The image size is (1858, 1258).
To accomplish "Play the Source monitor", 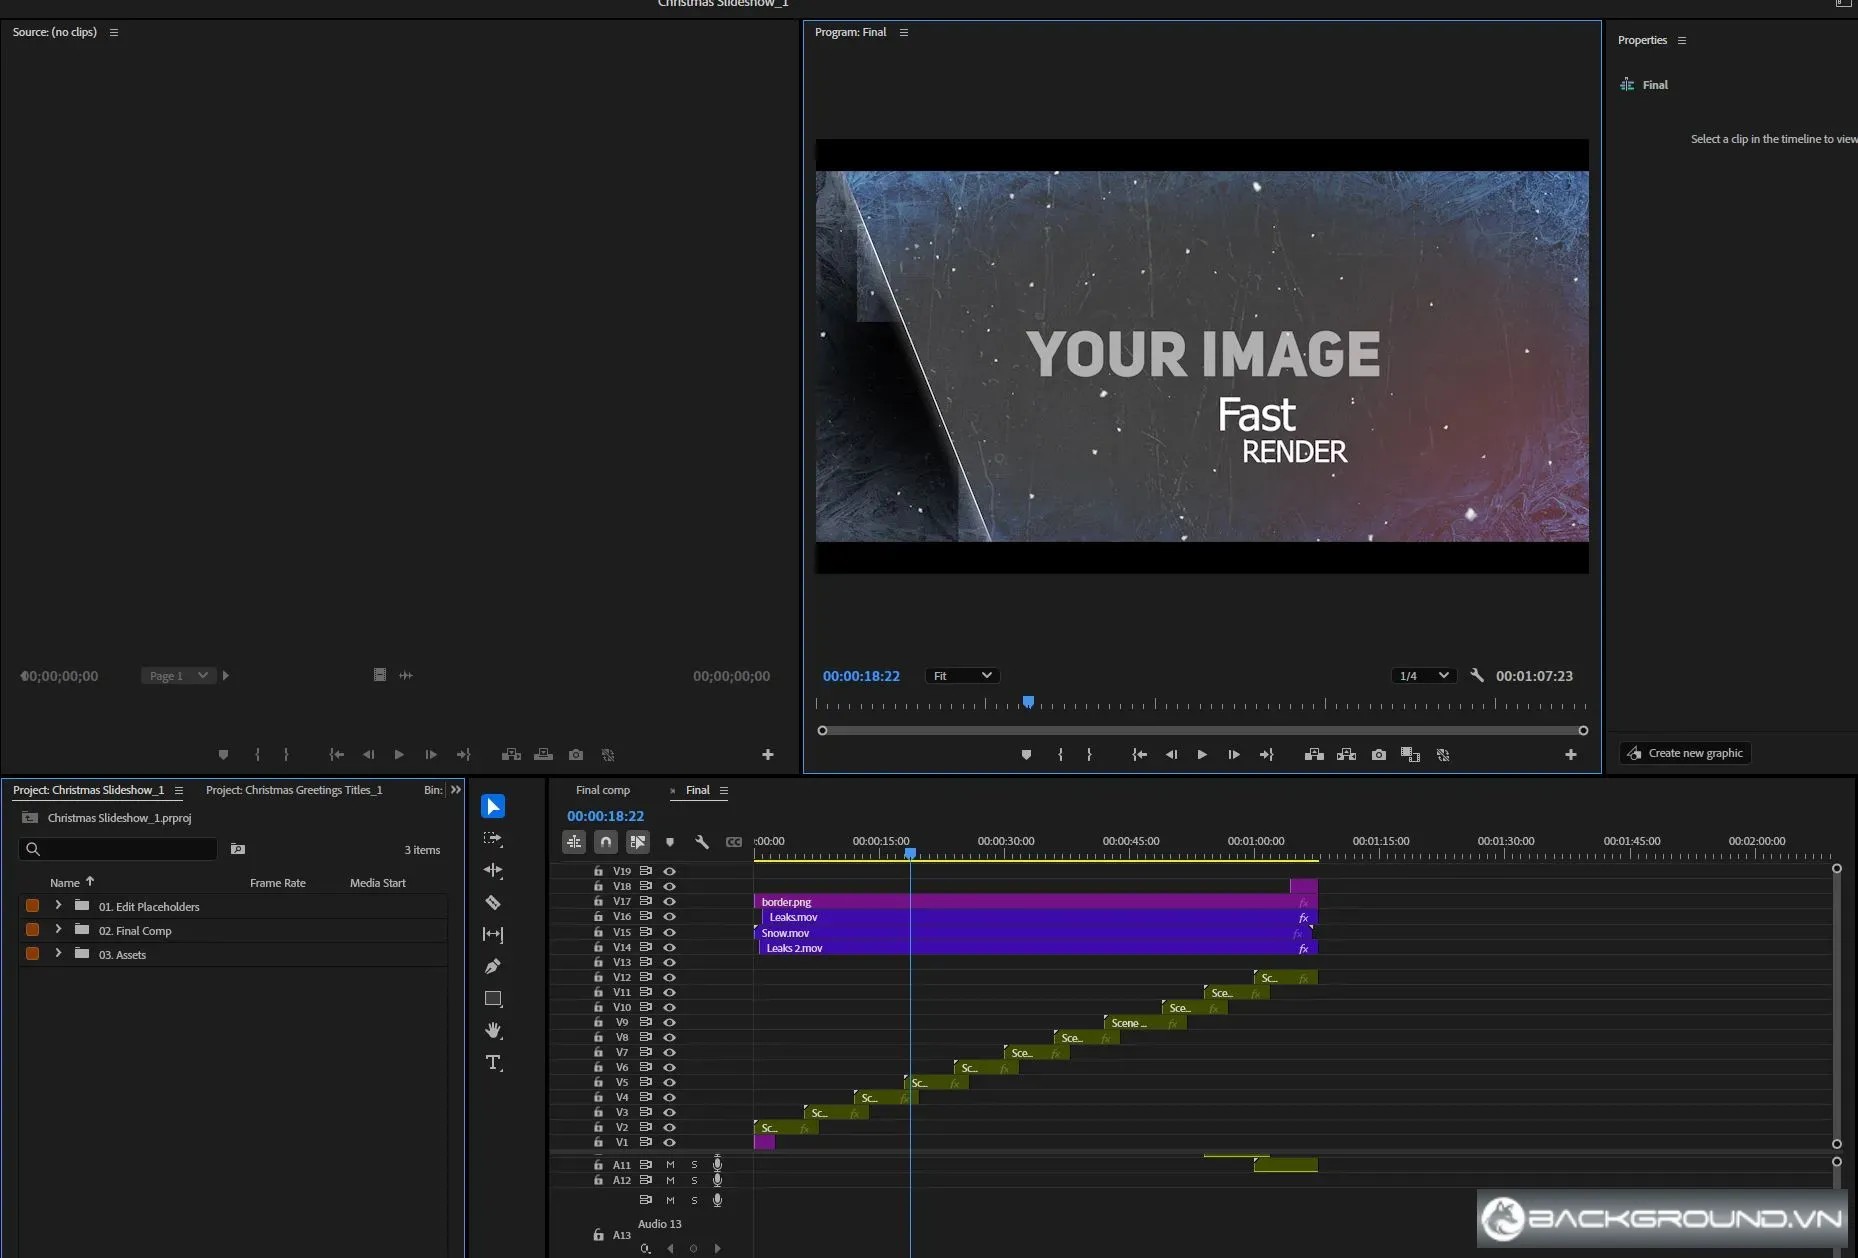I will (399, 755).
